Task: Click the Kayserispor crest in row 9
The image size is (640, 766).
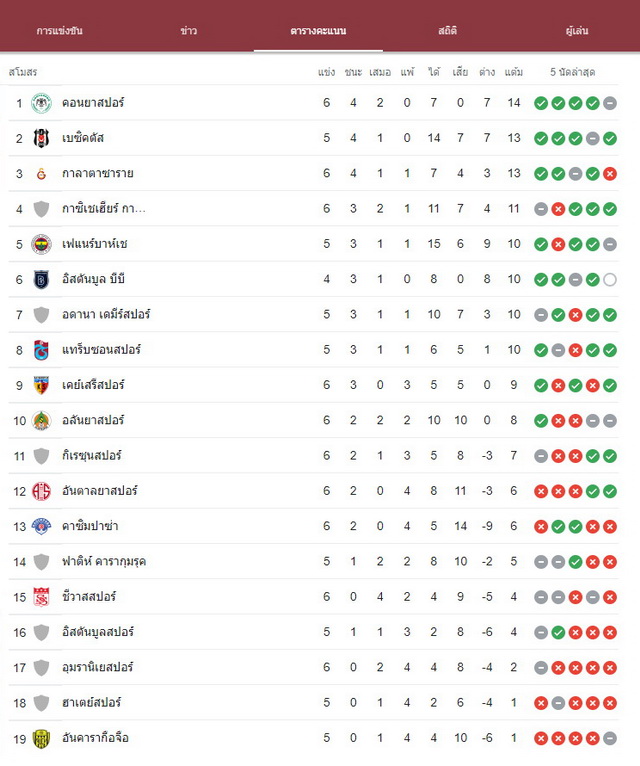Action: (42, 385)
